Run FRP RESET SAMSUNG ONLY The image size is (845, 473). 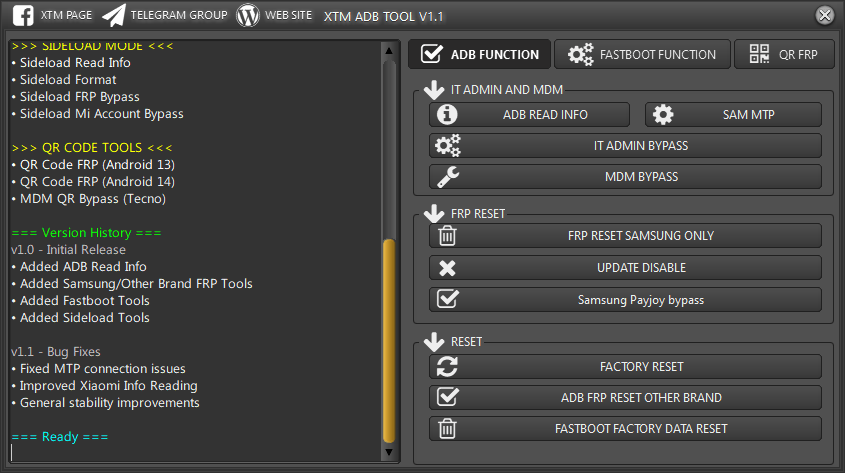pos(626,235)
